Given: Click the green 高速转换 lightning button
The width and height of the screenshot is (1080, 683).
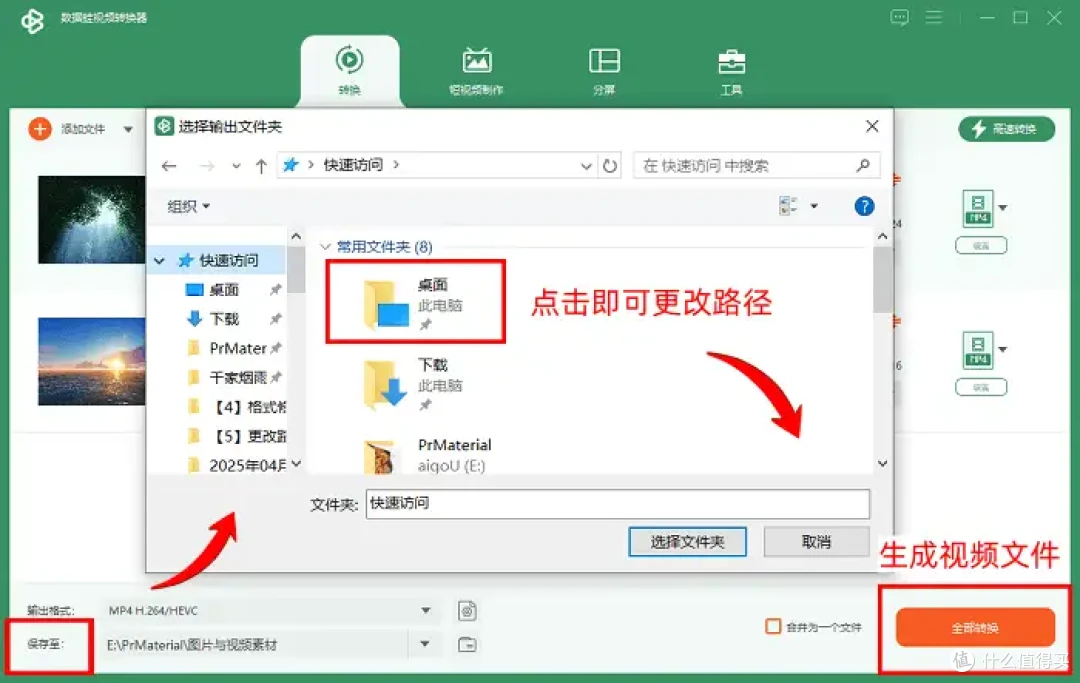Looking at the screenshot, I should (x=1006, y=129).
